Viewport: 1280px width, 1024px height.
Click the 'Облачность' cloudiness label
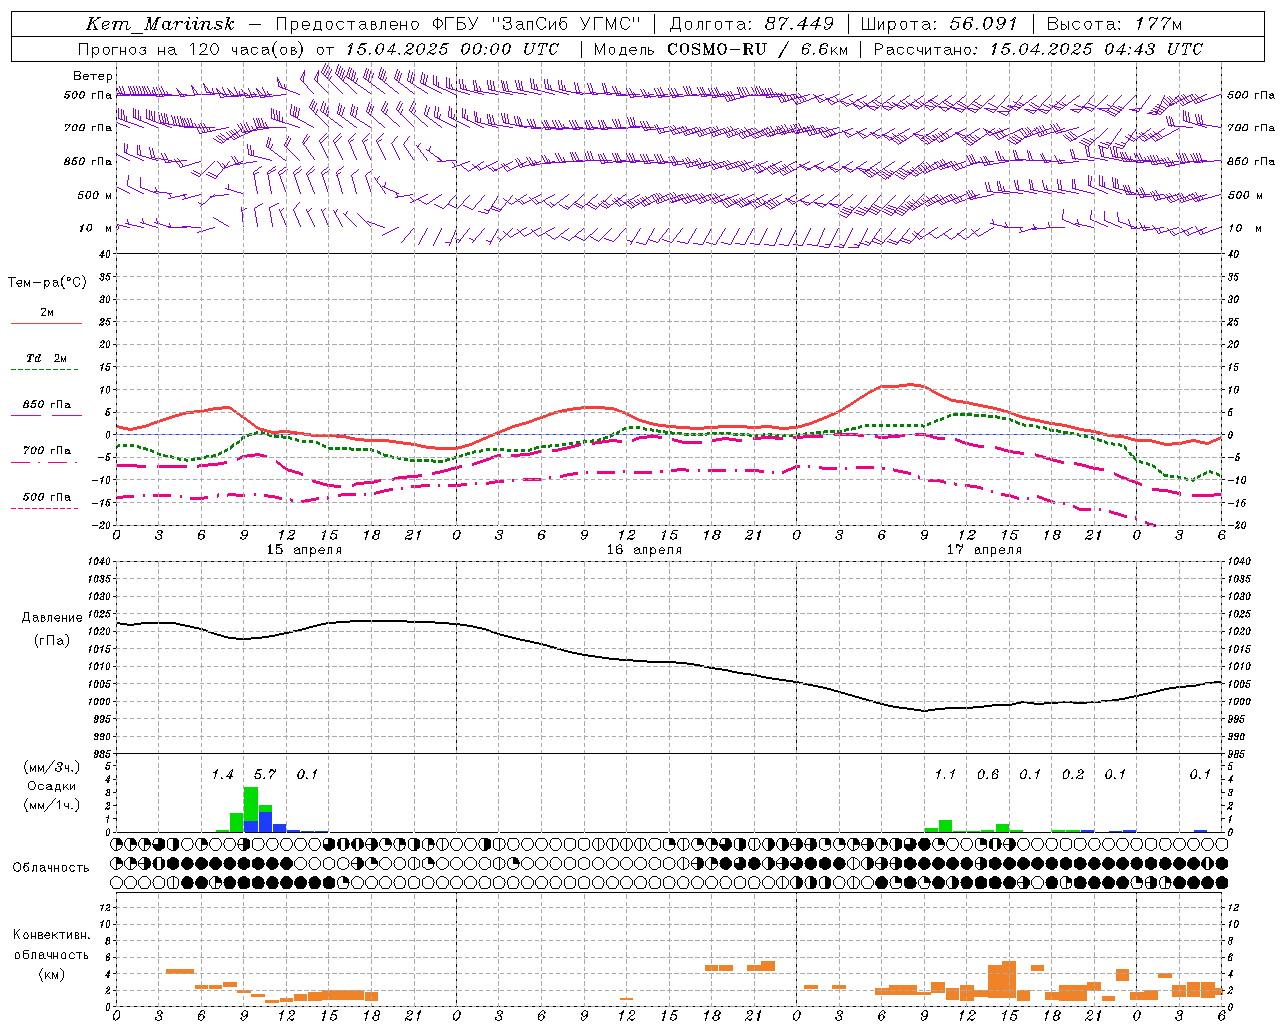(51, 867)
